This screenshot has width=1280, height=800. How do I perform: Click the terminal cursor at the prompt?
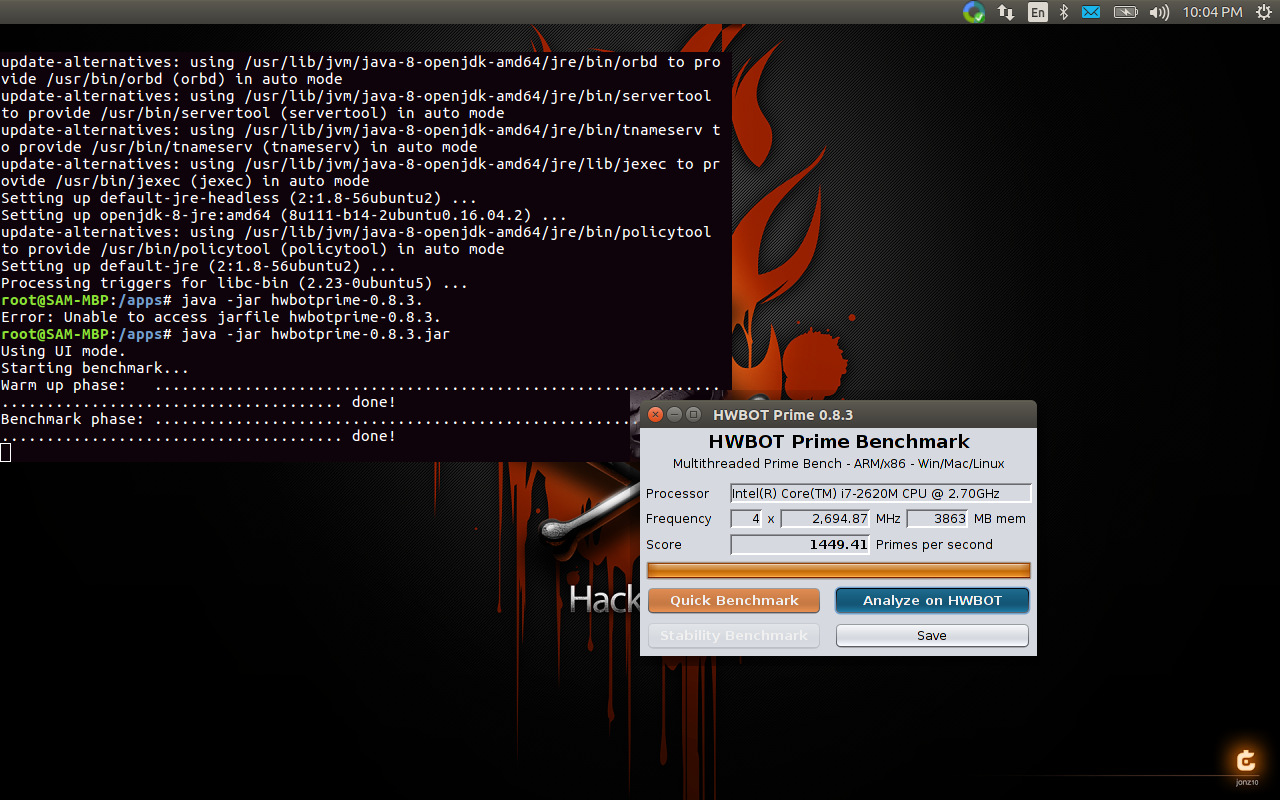point(5,453)
